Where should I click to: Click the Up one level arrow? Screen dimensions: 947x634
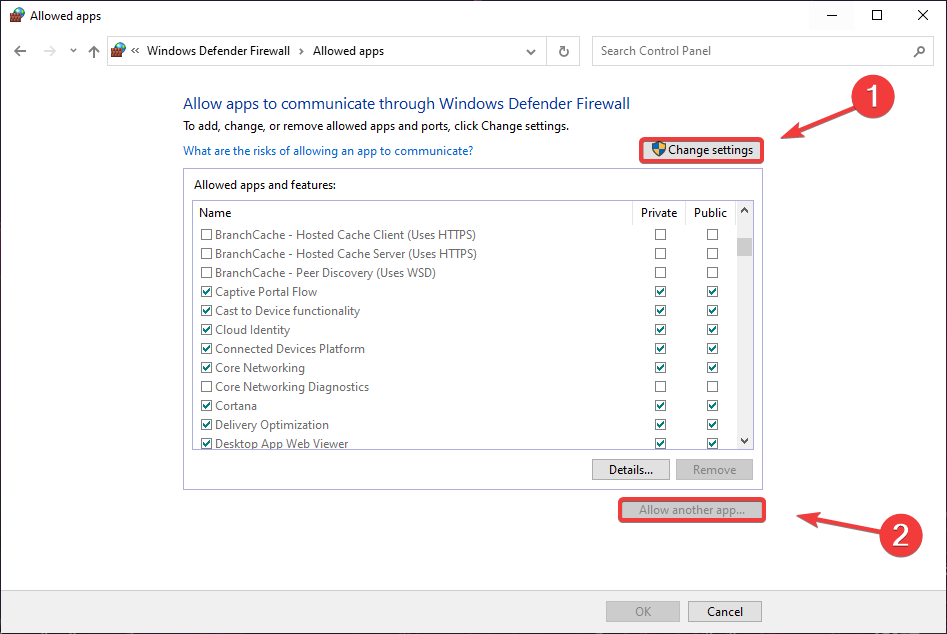click(x=94, y=51)
